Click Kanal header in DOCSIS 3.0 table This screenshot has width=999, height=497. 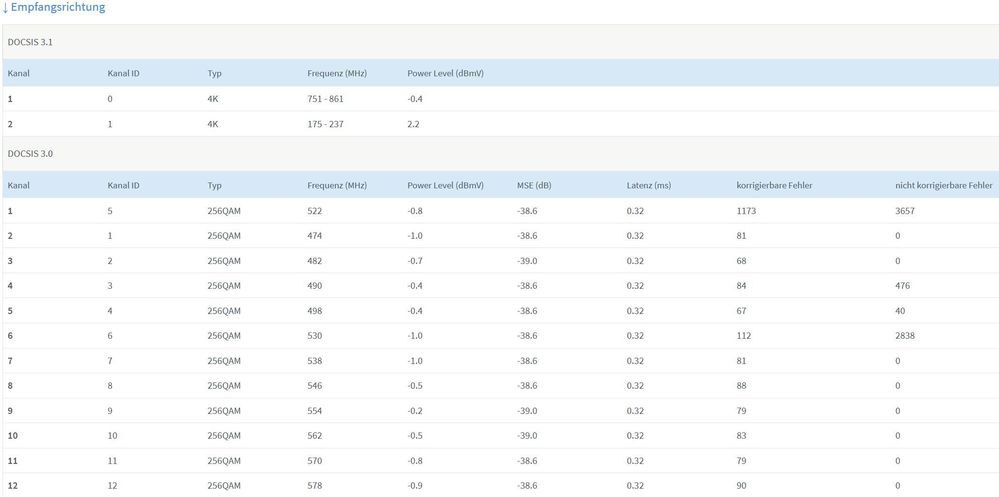coord(18,185)
